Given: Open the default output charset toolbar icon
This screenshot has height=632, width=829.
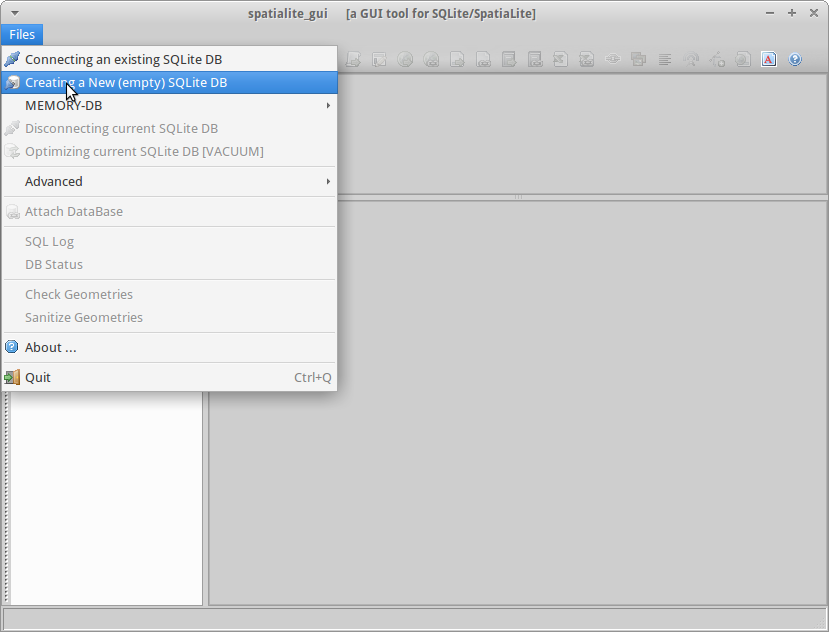Looking at the screenshot, I should (769, 59).
